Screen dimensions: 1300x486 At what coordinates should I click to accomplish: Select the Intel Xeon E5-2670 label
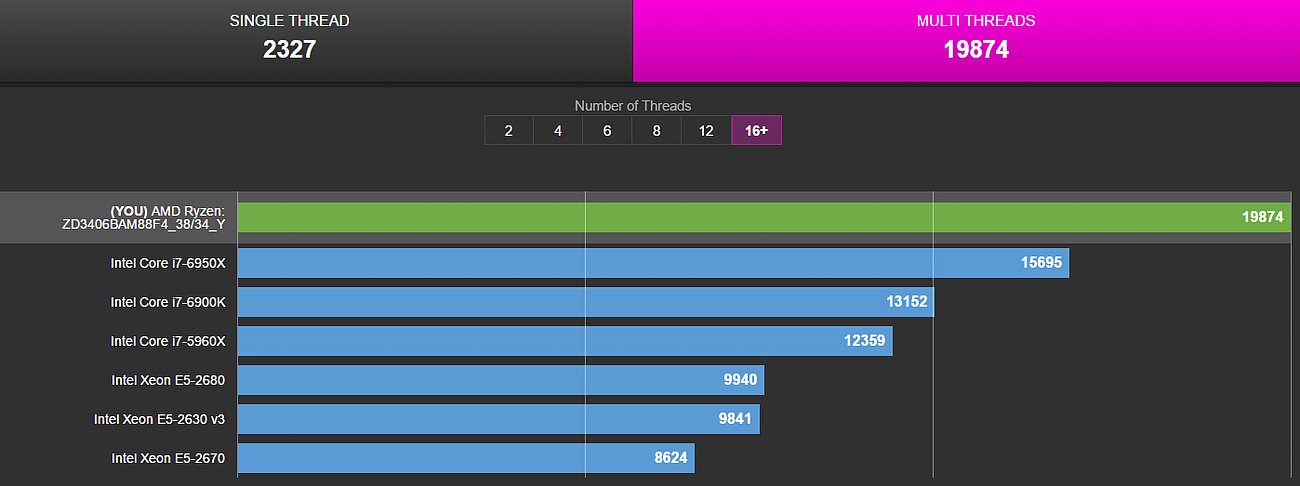(168, 458)
